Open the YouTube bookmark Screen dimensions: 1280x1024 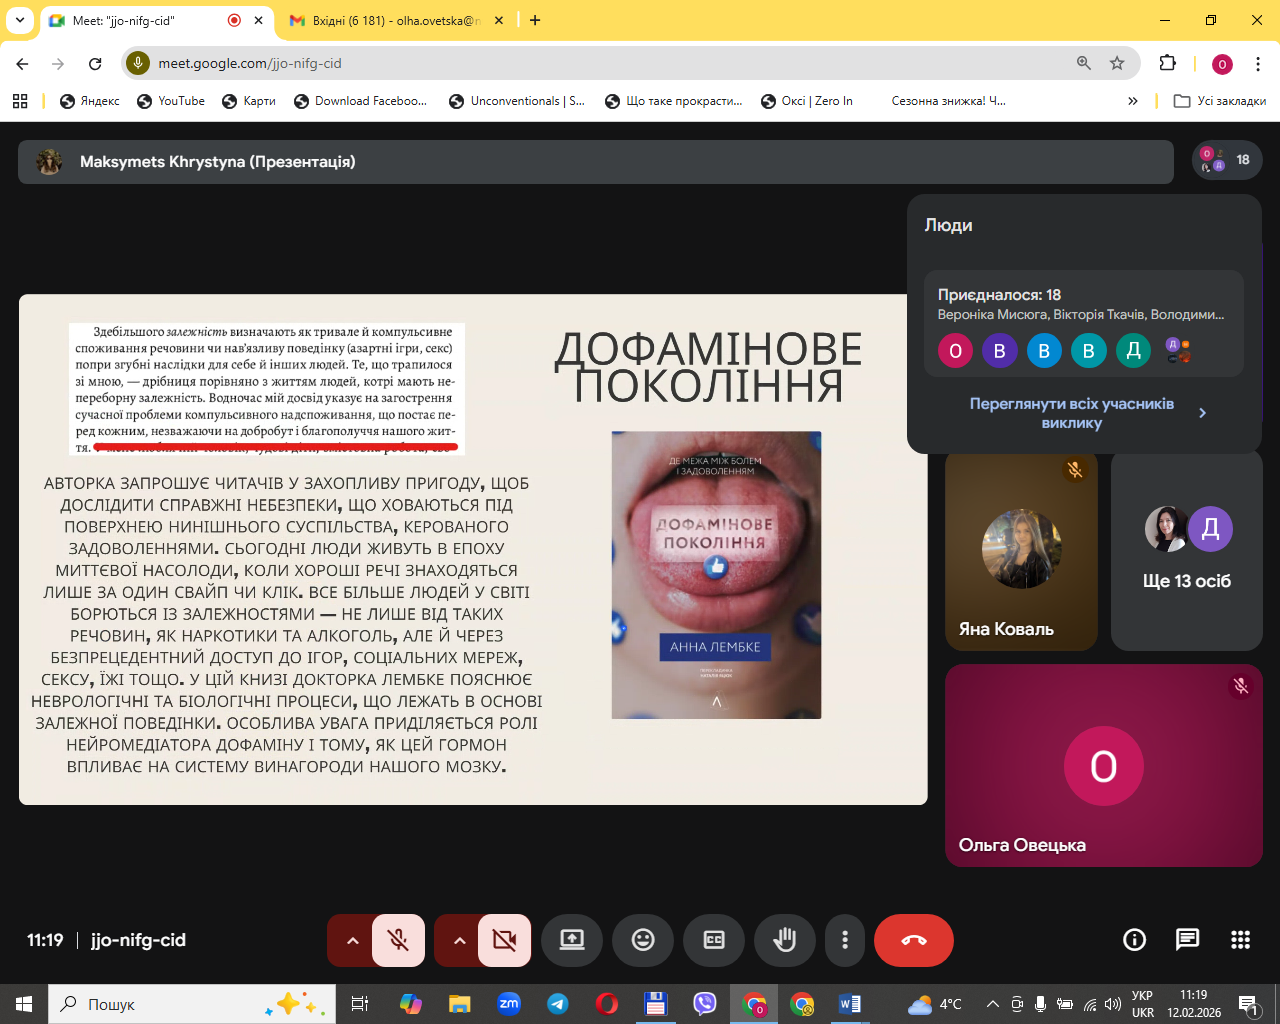[x=171, y=101]
